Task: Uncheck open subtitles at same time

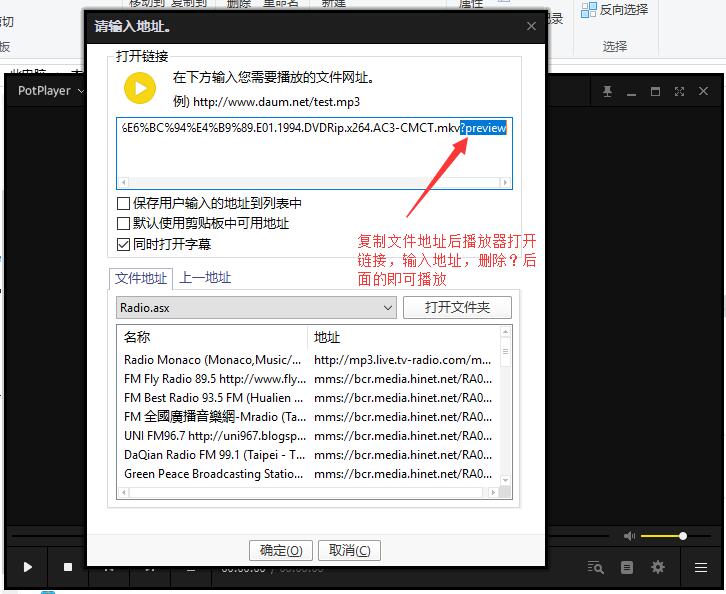Action: pos(123,244)
